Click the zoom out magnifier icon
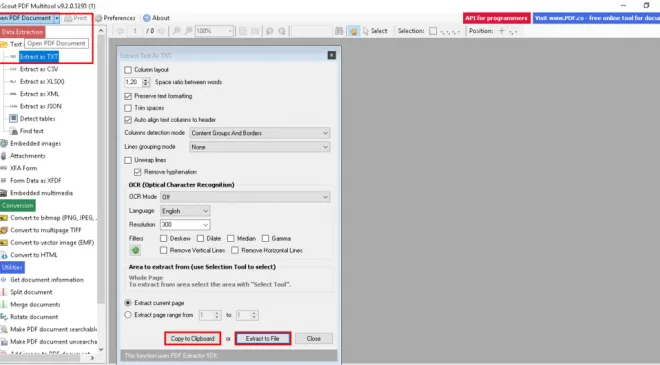 tap(177, 31)
